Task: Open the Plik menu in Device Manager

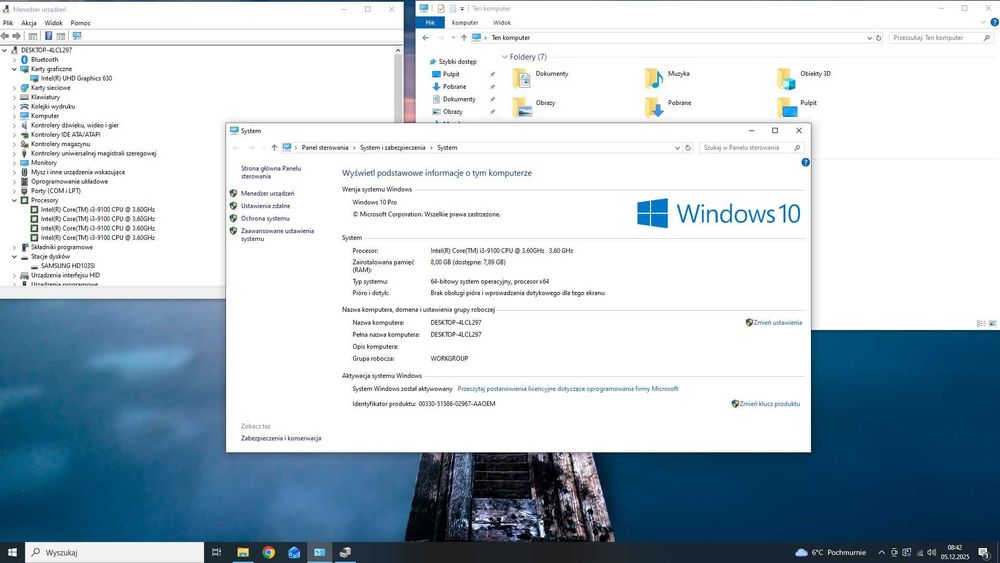Action: [8, 23]
